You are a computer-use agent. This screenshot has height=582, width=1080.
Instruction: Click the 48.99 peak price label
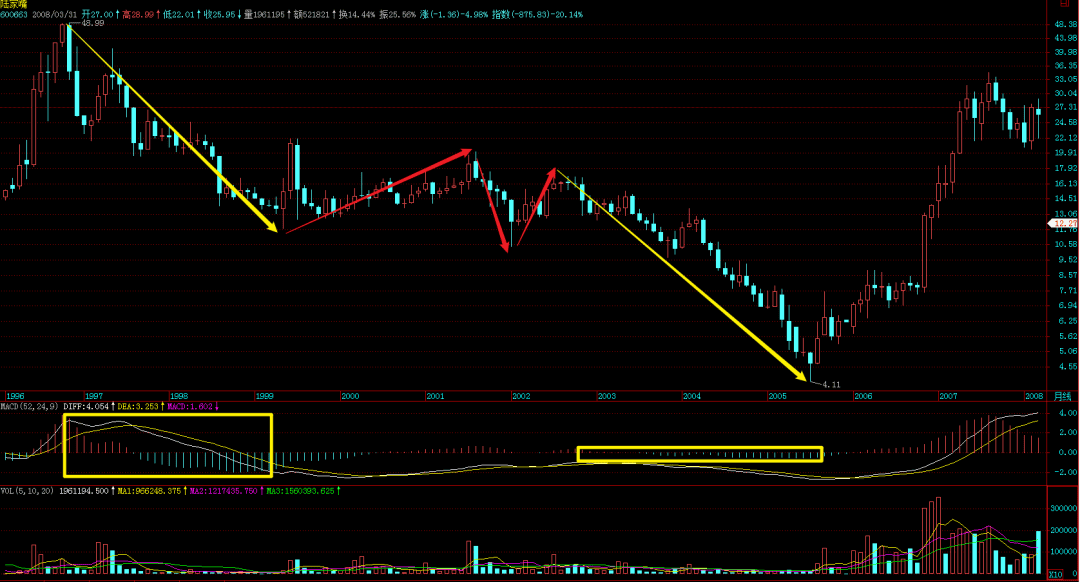tap(92, 23)
